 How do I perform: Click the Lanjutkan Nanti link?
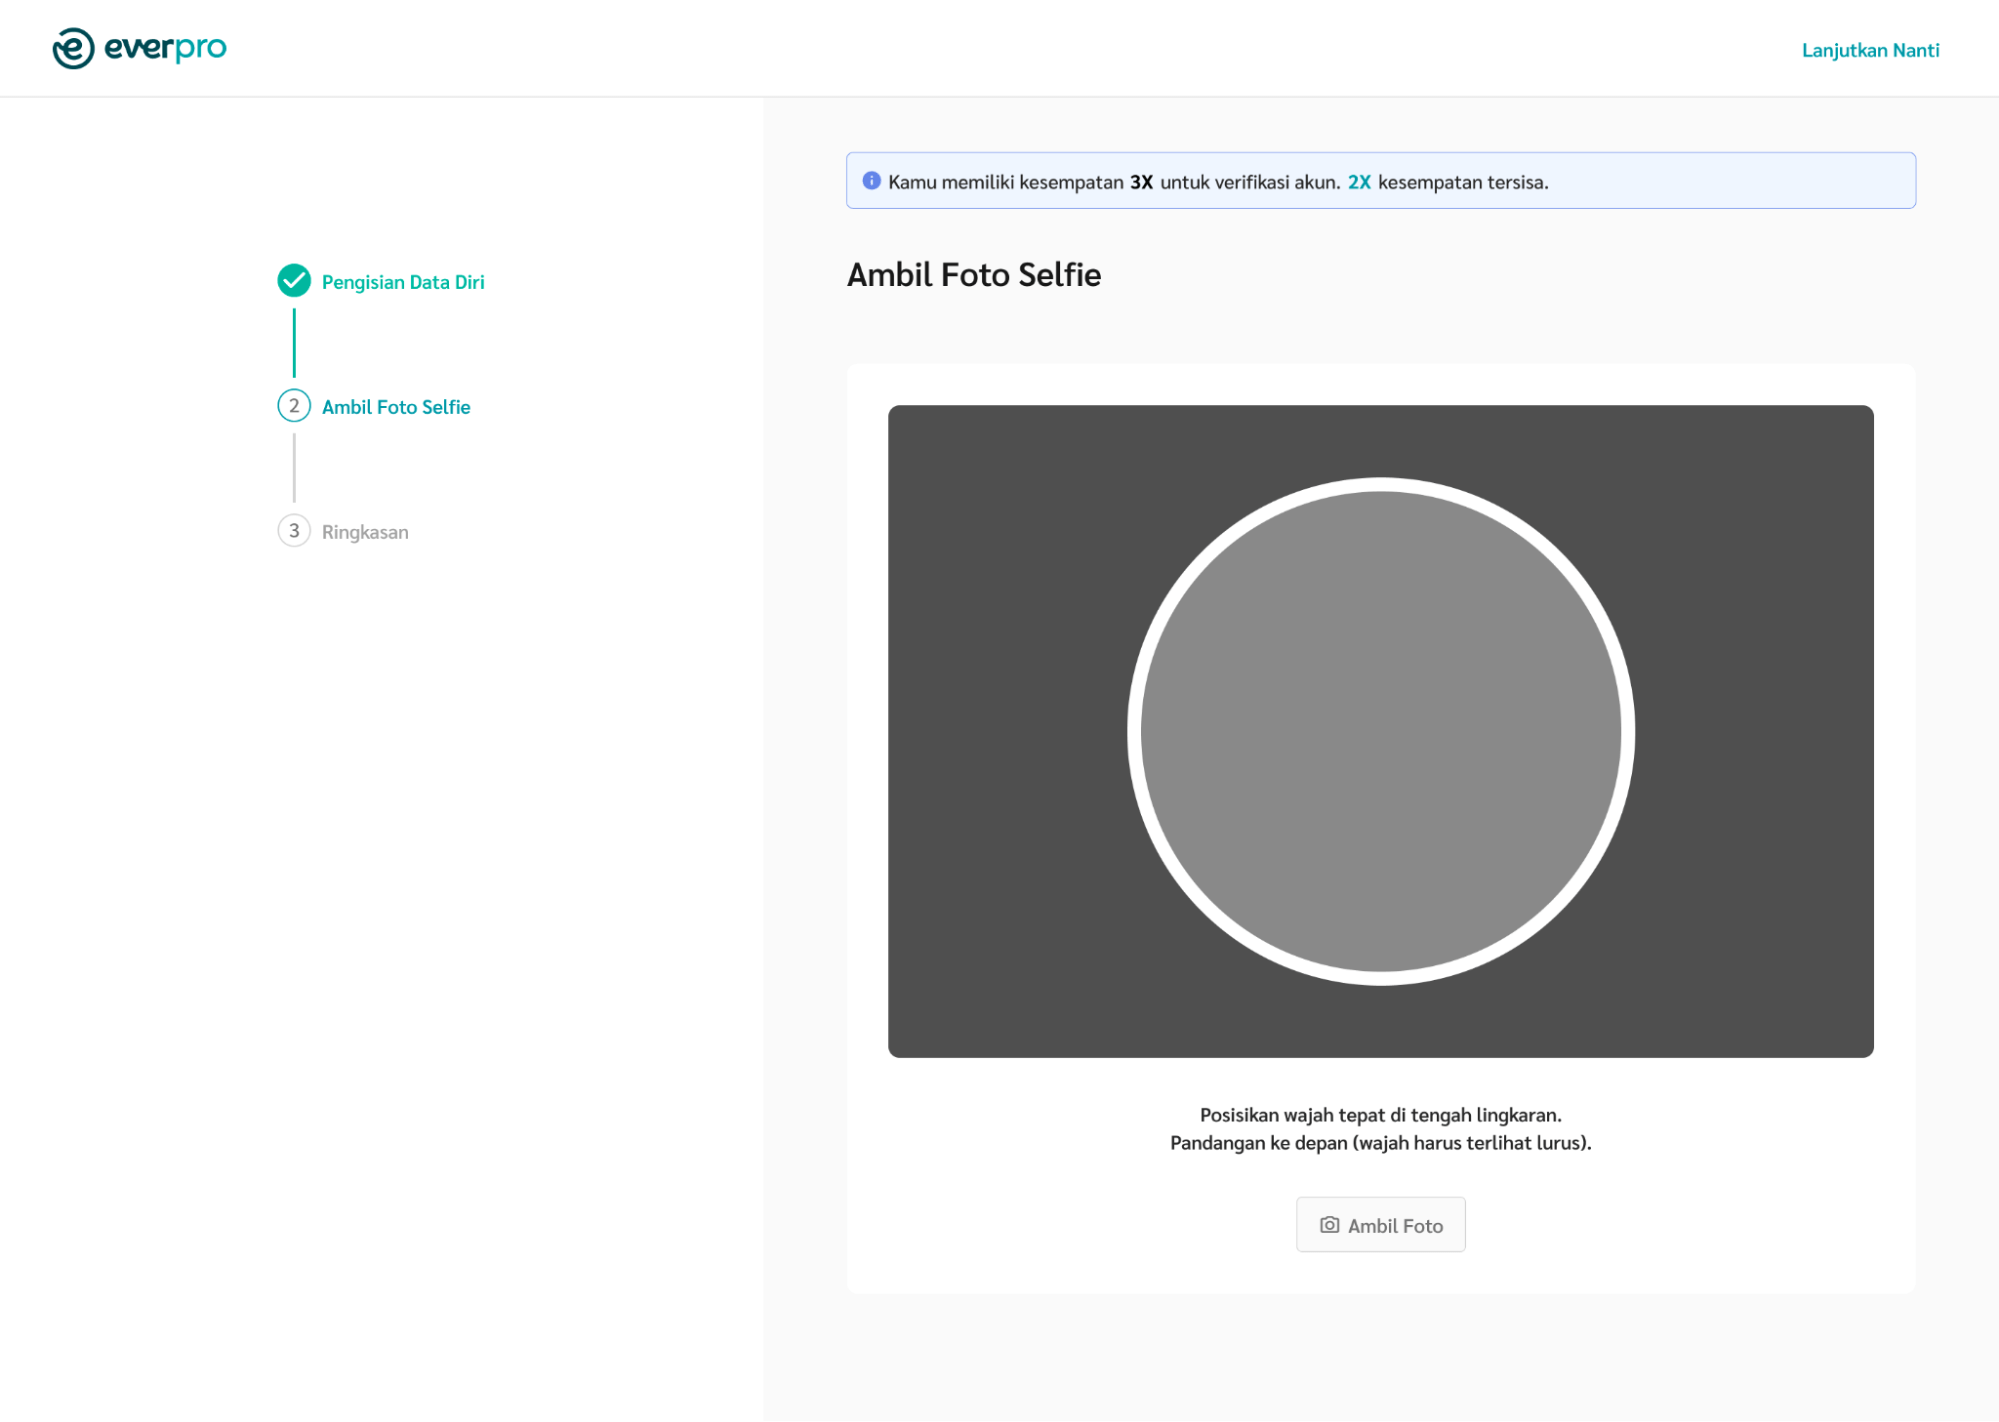[1869, 50]
